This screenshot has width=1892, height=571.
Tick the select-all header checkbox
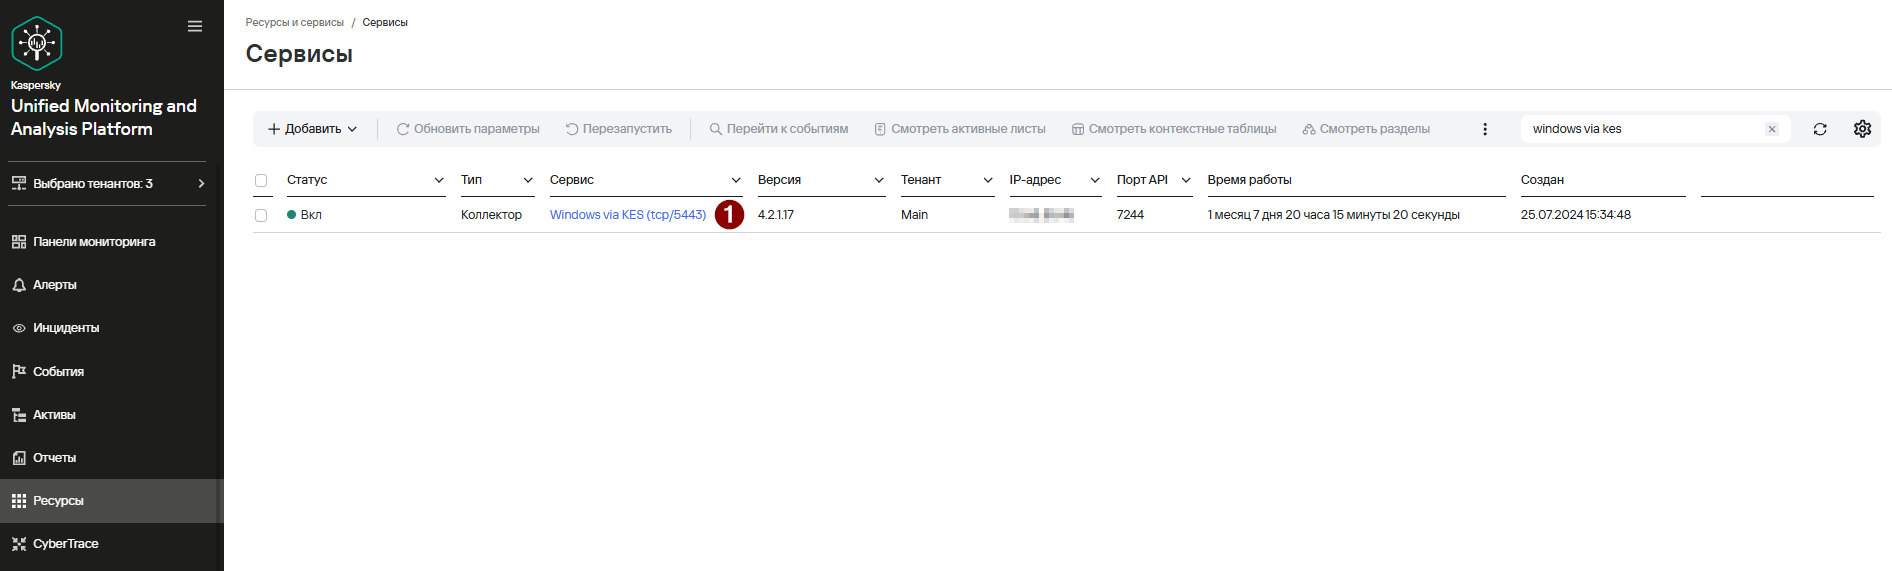261,181
